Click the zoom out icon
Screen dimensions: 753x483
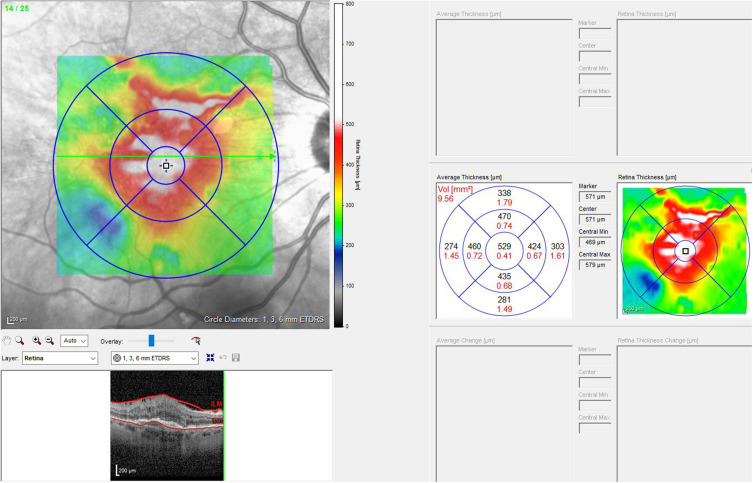[49, 340]
